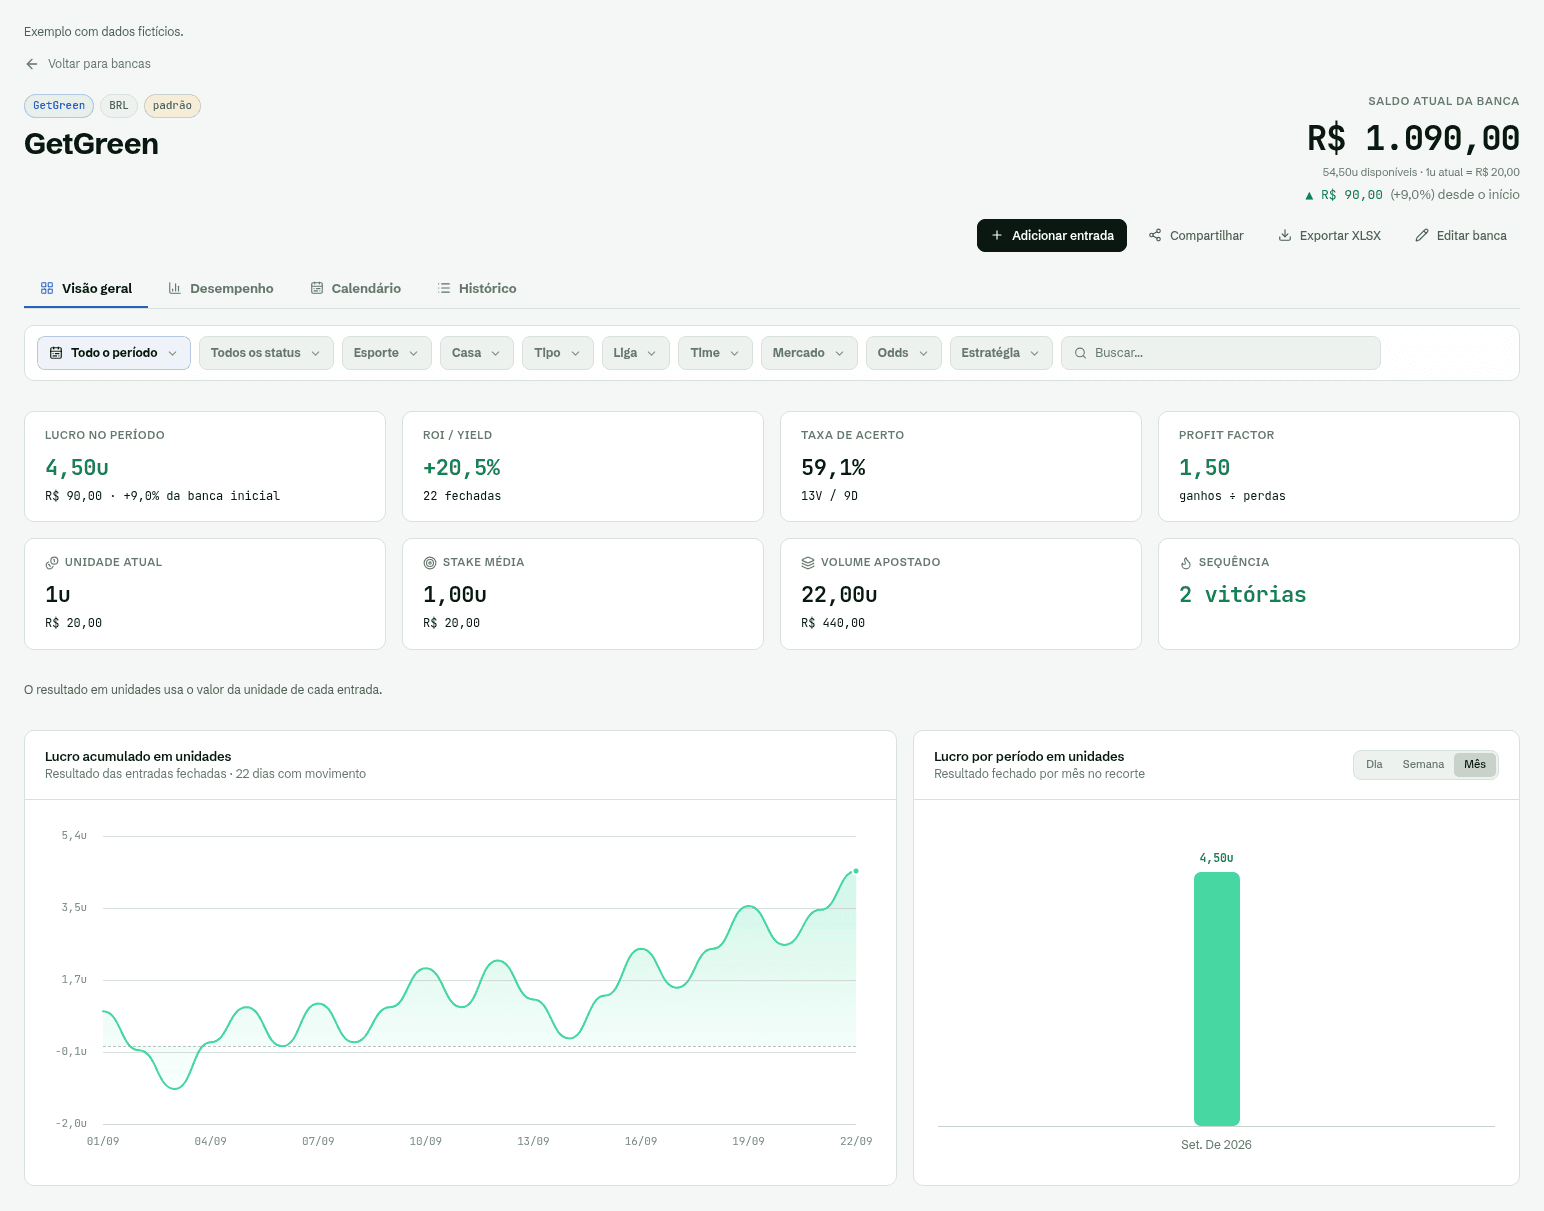Click the BRL currency badge
The image size is (1544, 1211).
pyautogui.click(x=119, y=106)
